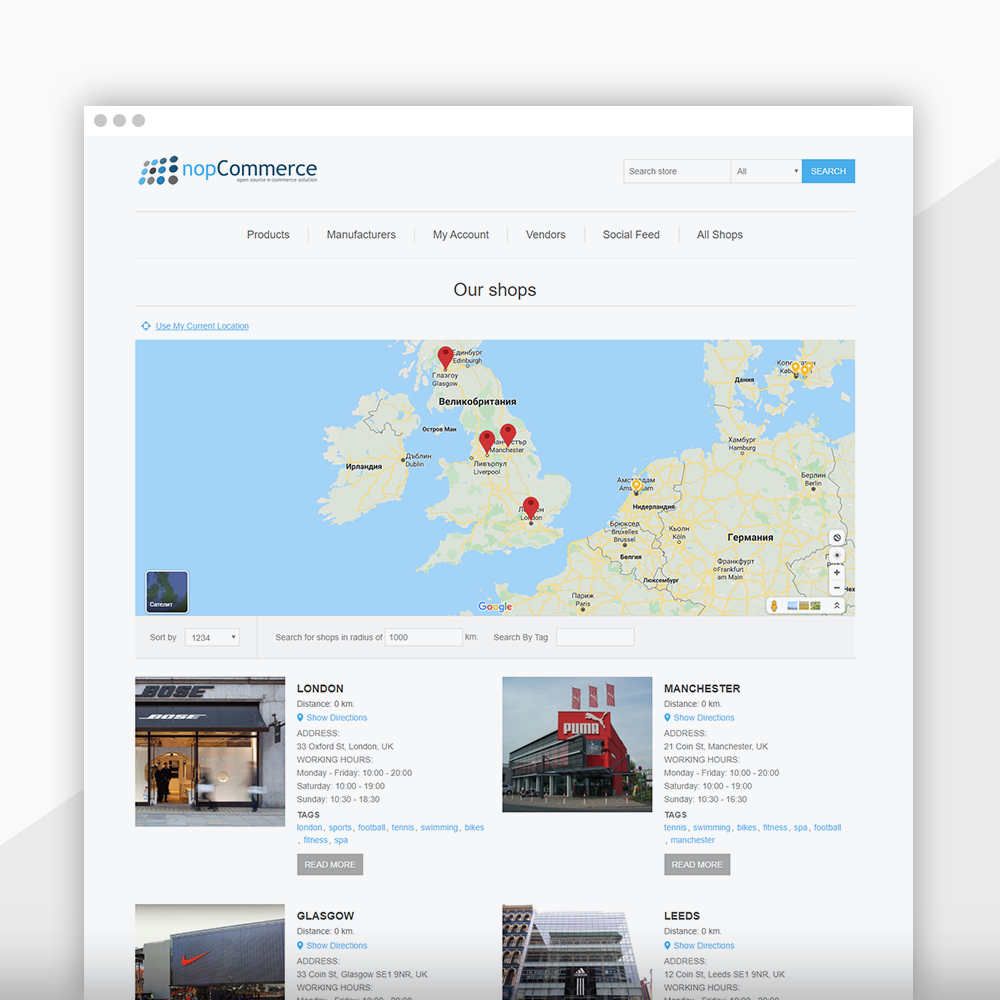Click the LEEDS shop title

click(x=682, y=916)
